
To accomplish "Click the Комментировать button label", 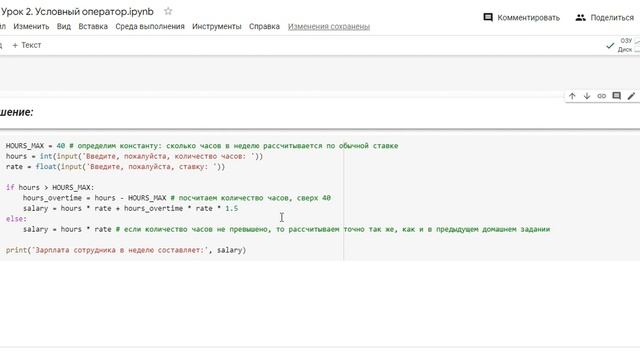I will pos(529,18).
